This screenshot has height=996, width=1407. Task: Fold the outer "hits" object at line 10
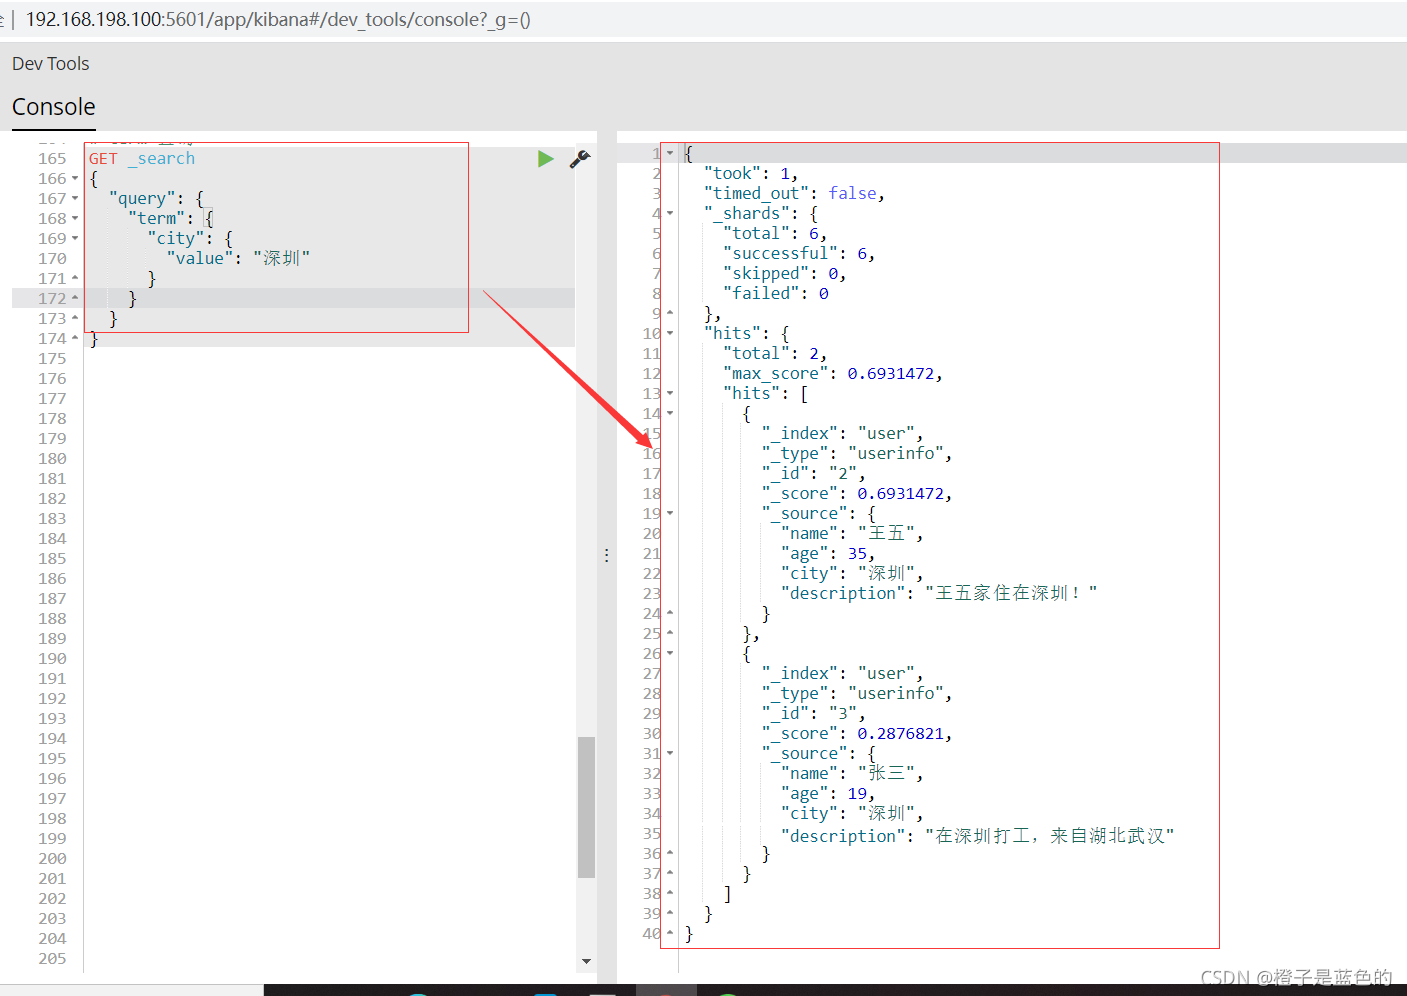pos(670,333)
